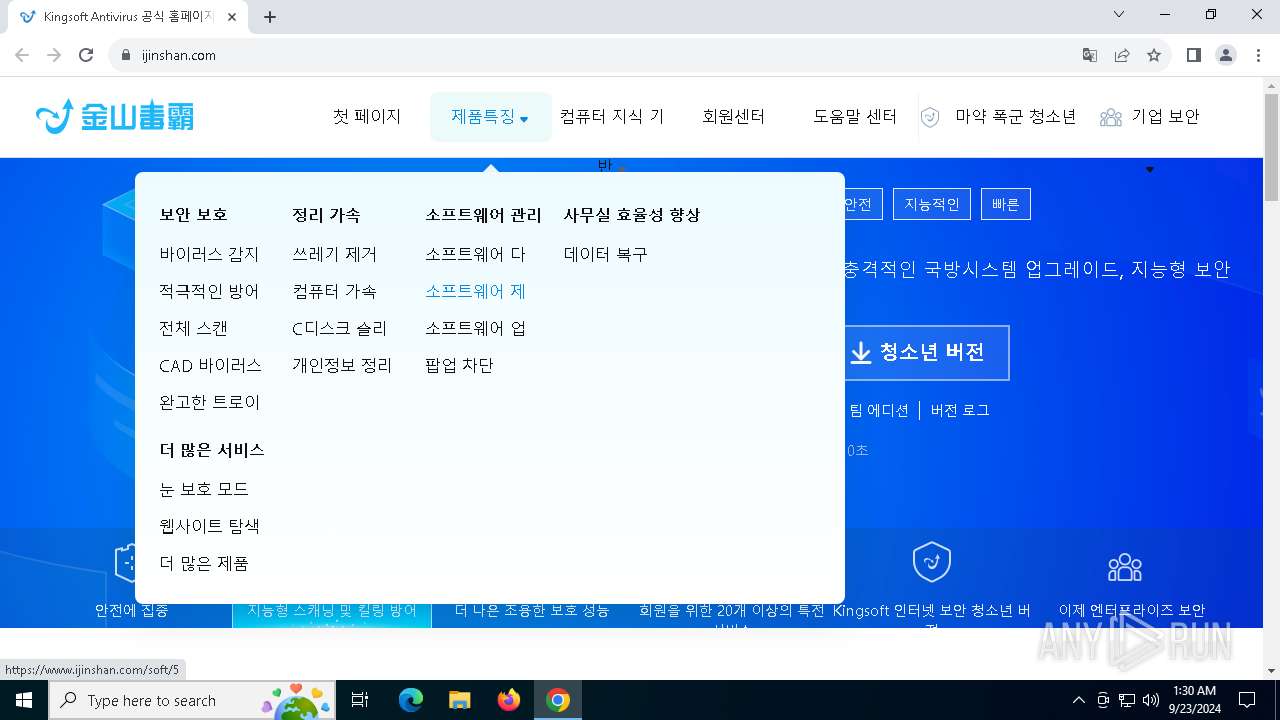Select 웹사이트 탐색 menu entry
The width and height of the screenshot is (1280, 720).
210,526
